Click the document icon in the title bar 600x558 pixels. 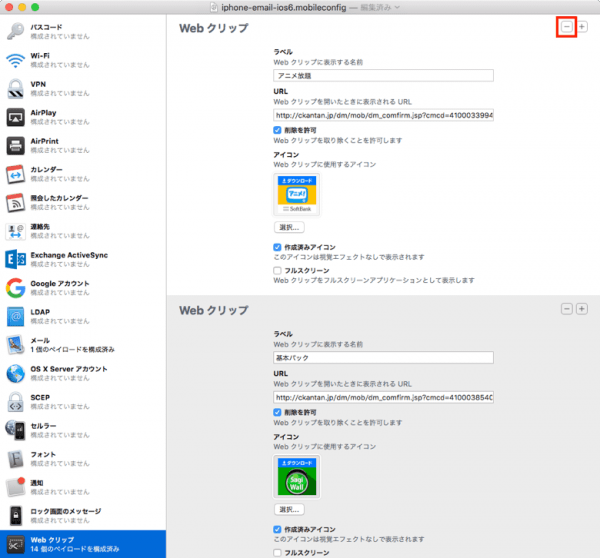[x=214, y=7]
